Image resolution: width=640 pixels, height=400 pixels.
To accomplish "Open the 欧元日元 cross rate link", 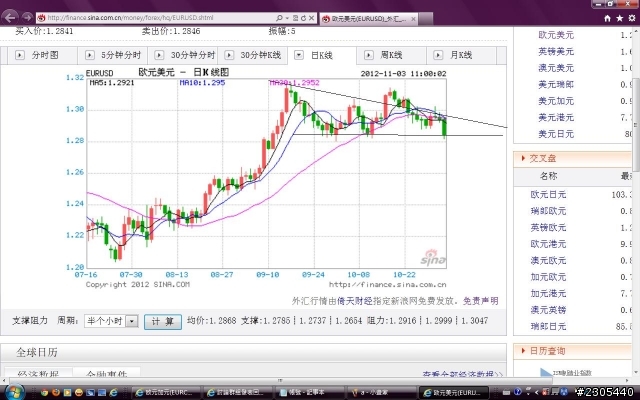I will tap(548, 195).
